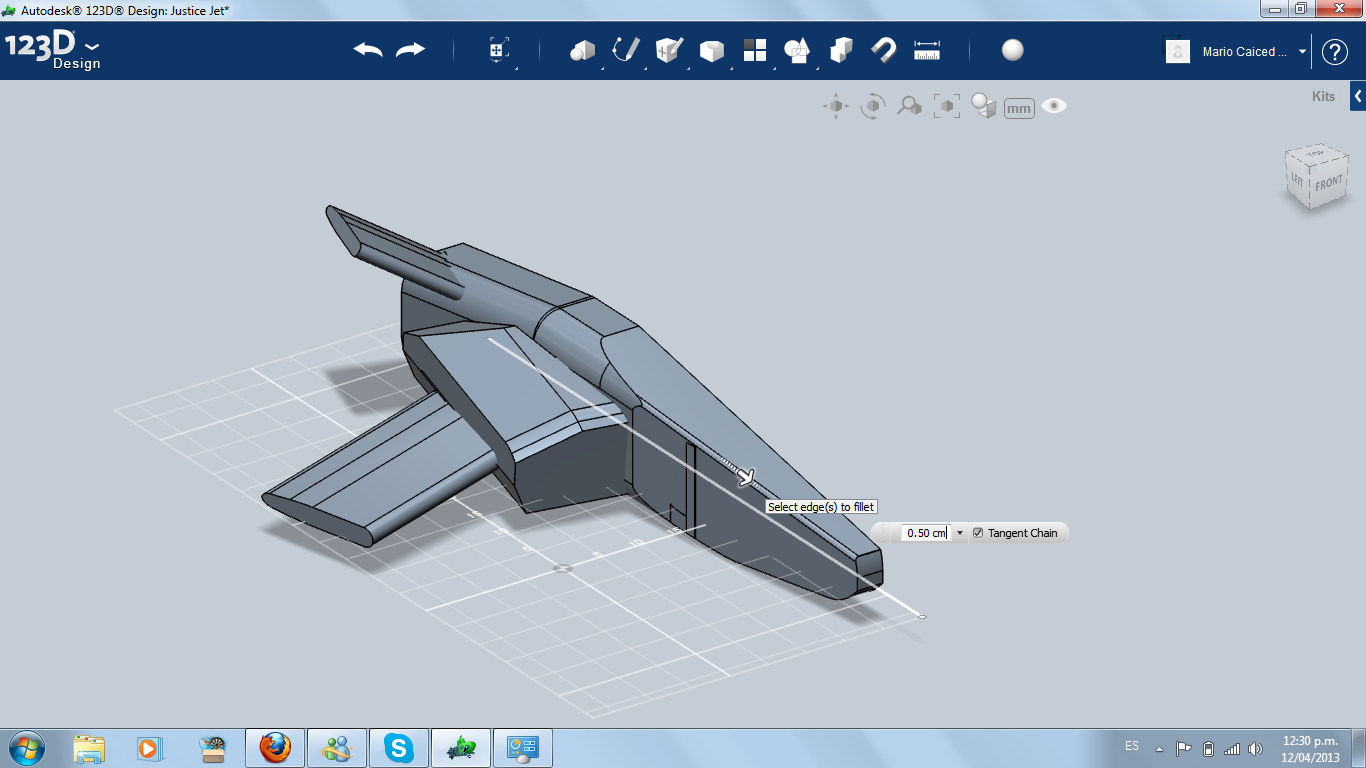Toggle the visibility eye icon
Viewport: 1366px width, 768px height.
(x=1054, y=105)
